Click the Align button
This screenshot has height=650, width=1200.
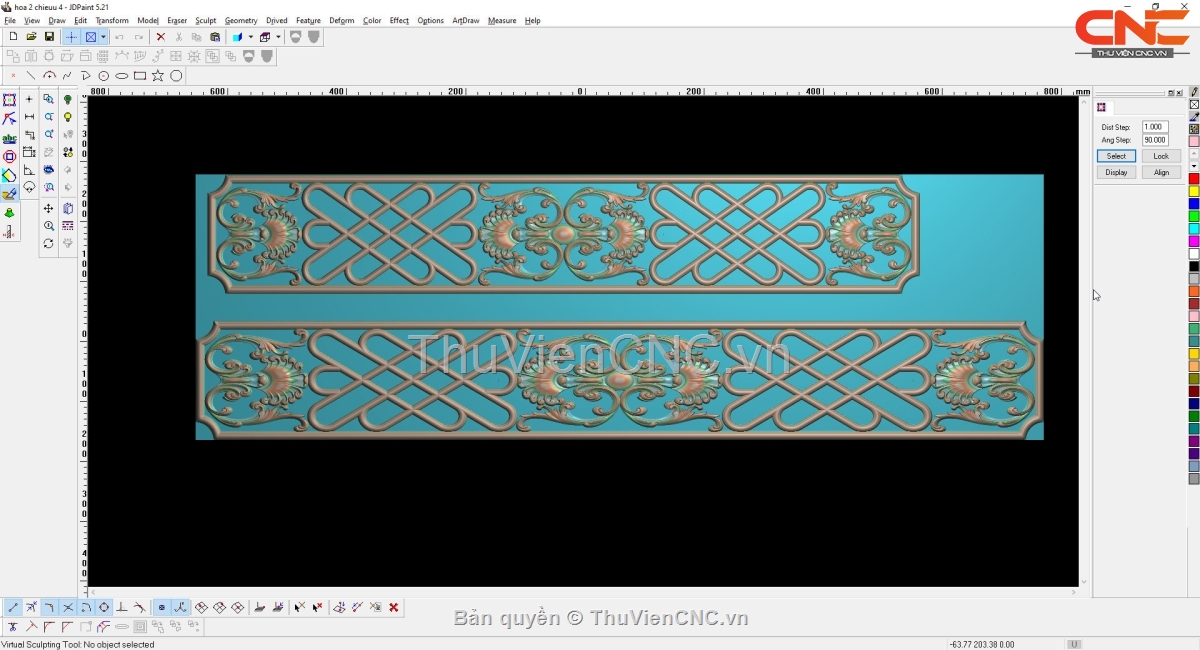click(x=1161, y=172)
